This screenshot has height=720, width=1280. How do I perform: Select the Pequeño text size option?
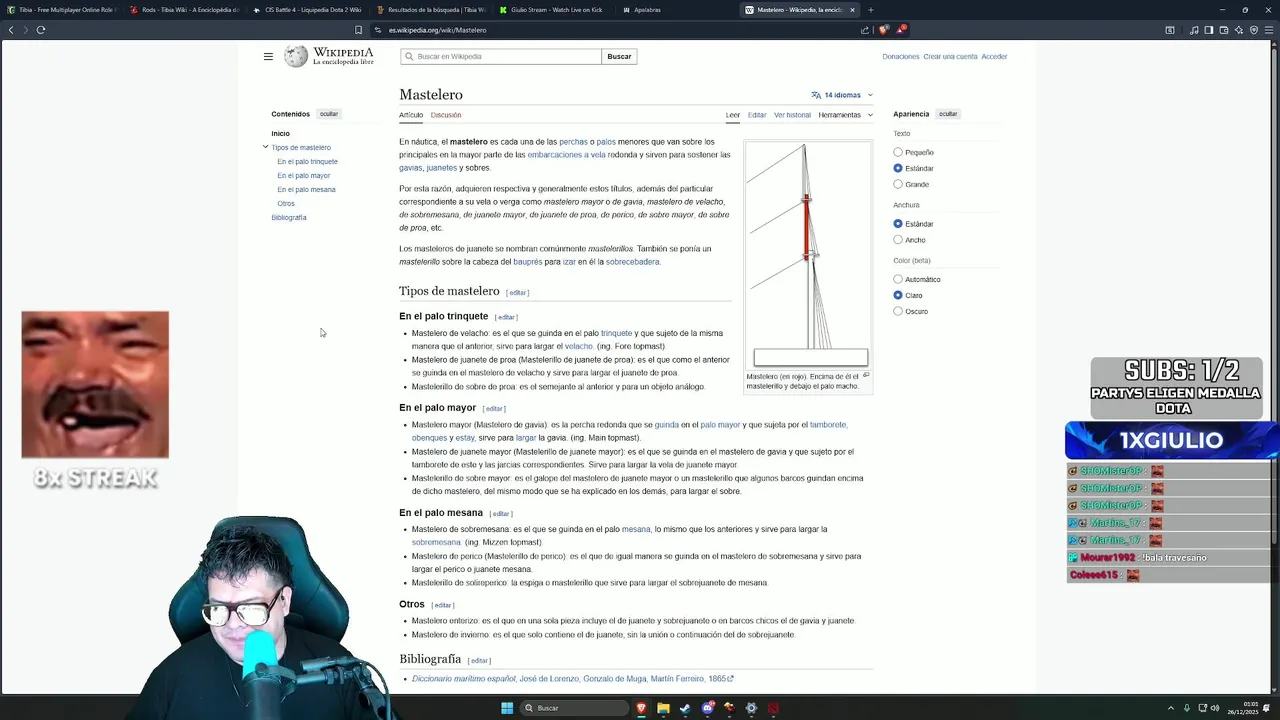pos(898,152)
